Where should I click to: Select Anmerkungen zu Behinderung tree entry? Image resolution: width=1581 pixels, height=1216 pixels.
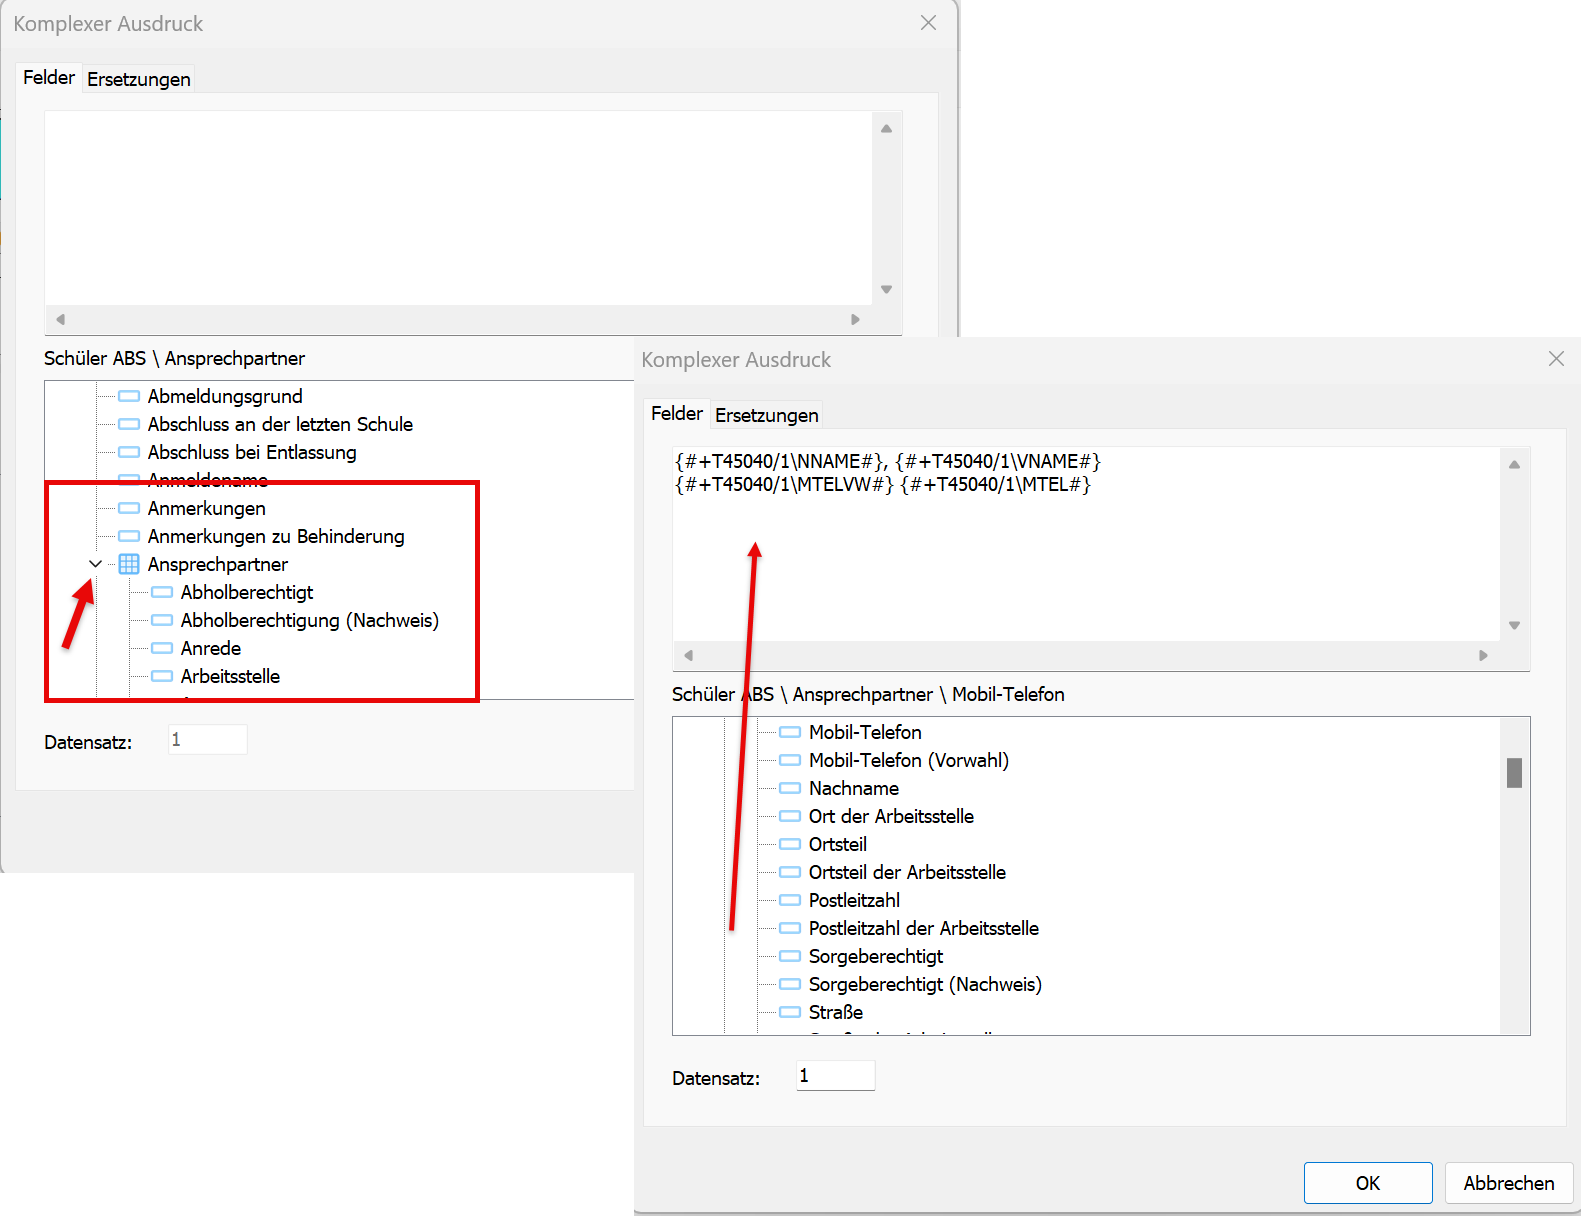[x=276, y=536]
